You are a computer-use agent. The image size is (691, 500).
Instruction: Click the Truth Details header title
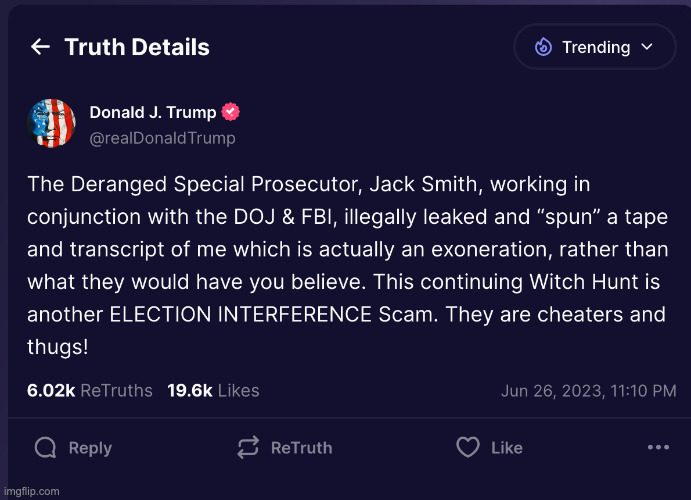tap(137, 47)
